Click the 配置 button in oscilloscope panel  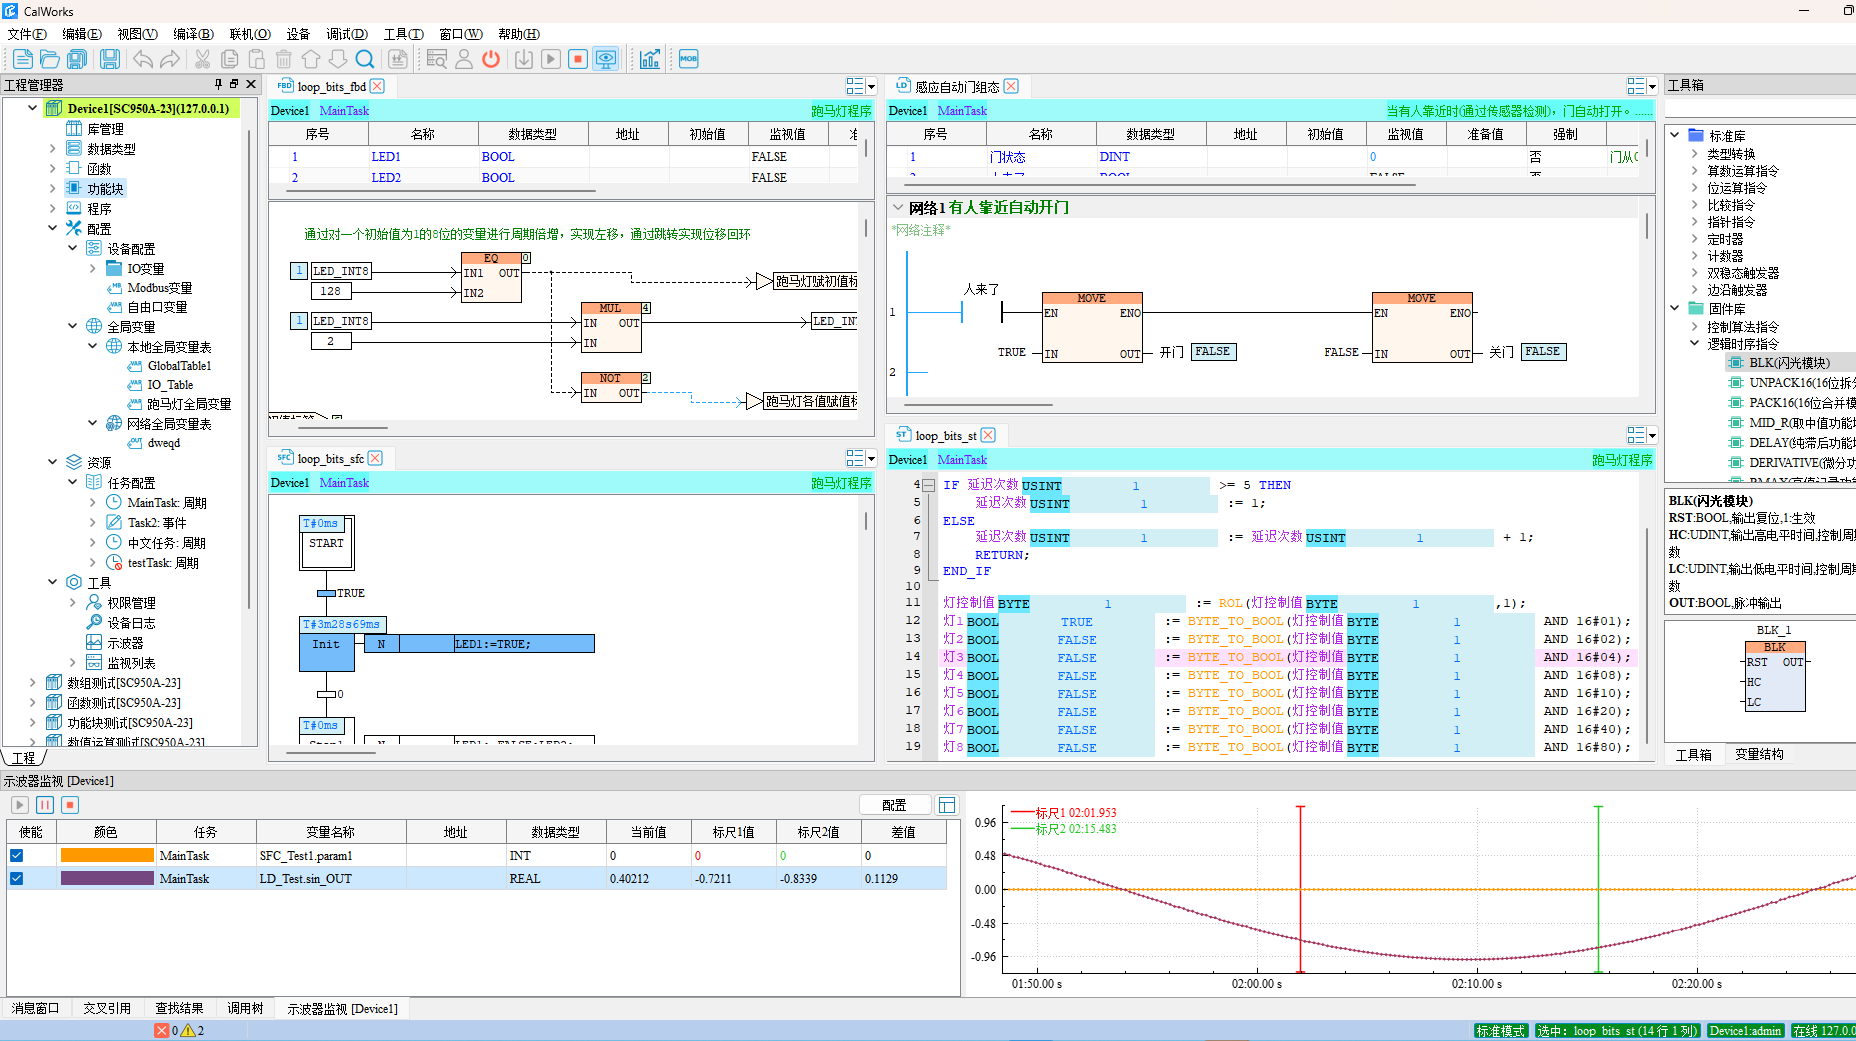(894, 805)
